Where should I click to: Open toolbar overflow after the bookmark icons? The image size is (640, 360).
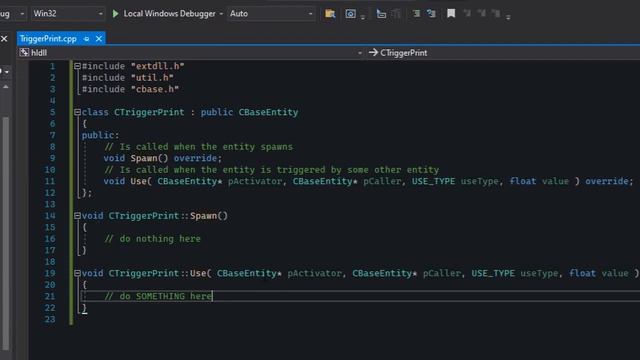pyautogui.click(x=508, y=17)
